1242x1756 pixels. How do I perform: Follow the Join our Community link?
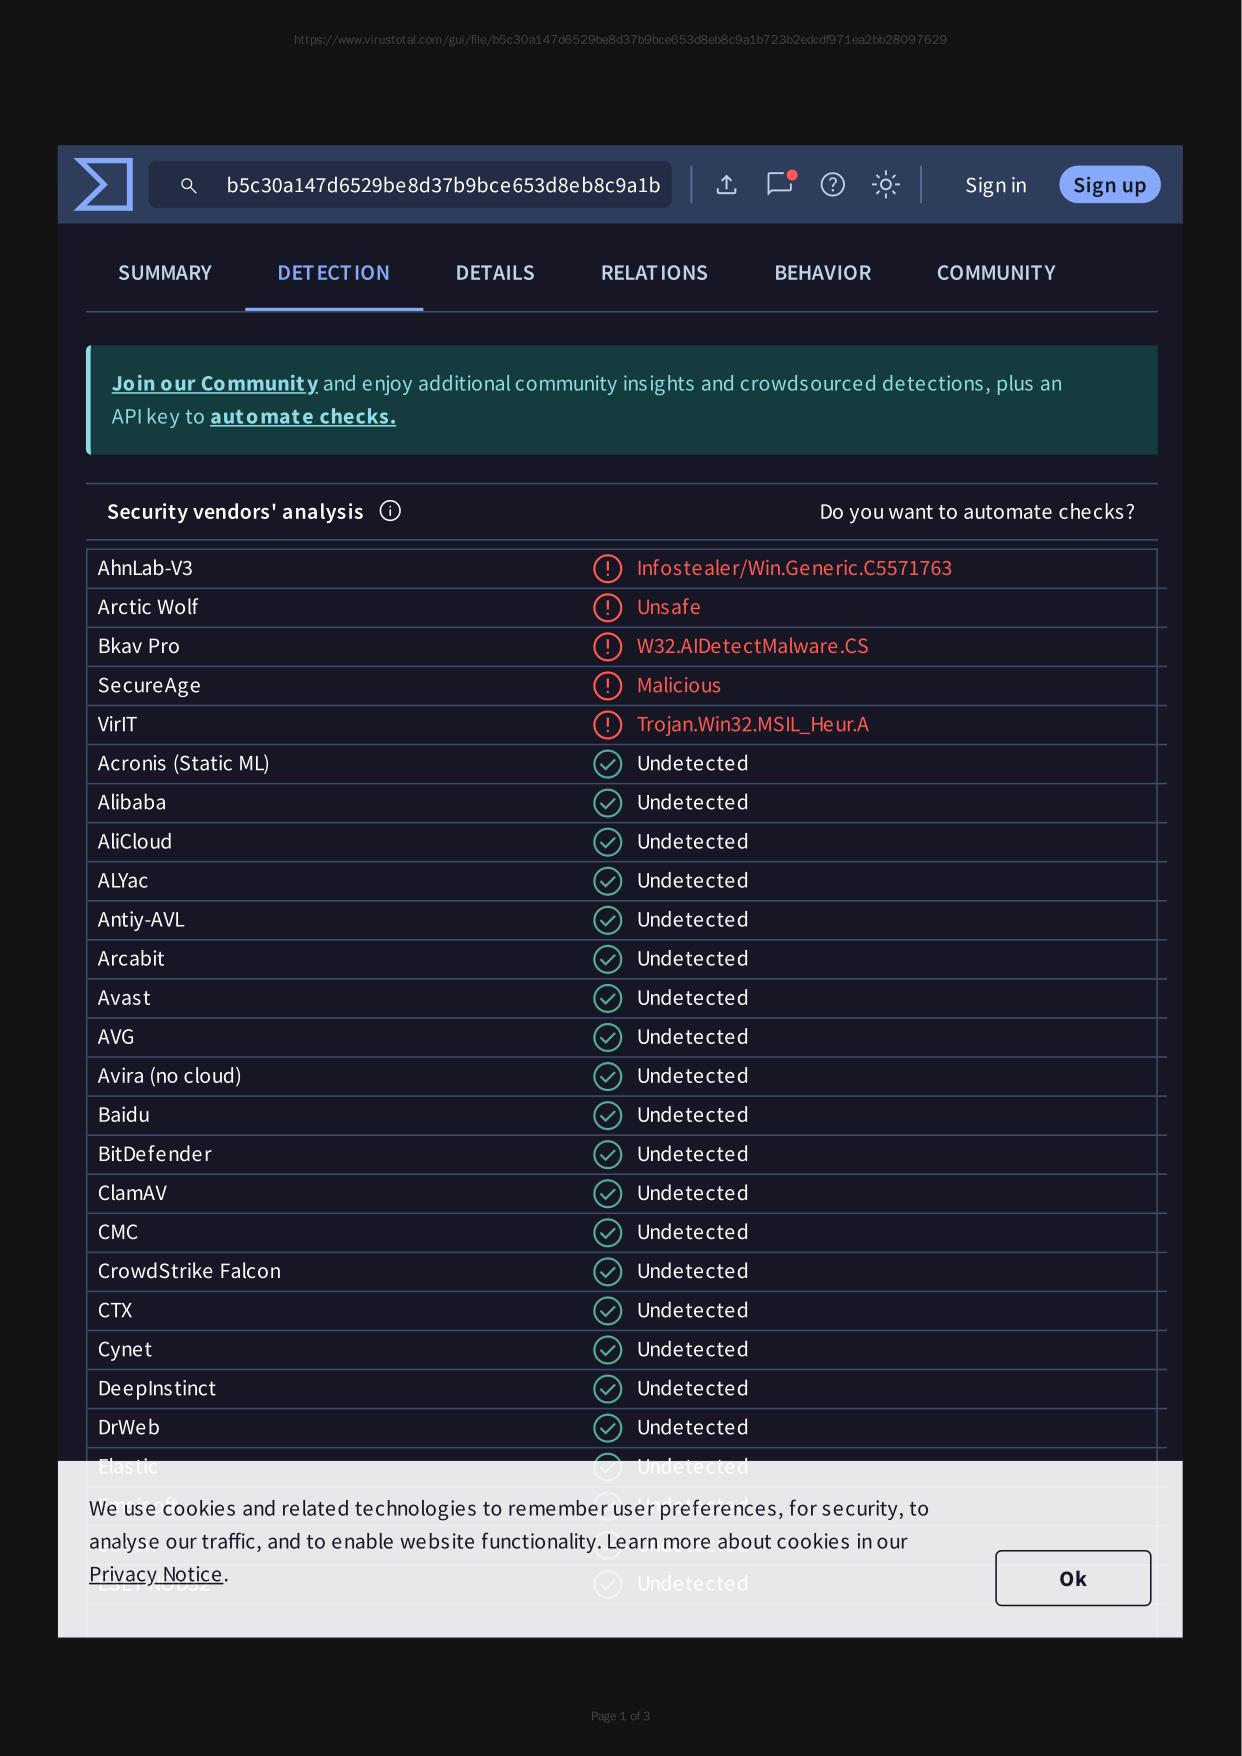(215, 384)
